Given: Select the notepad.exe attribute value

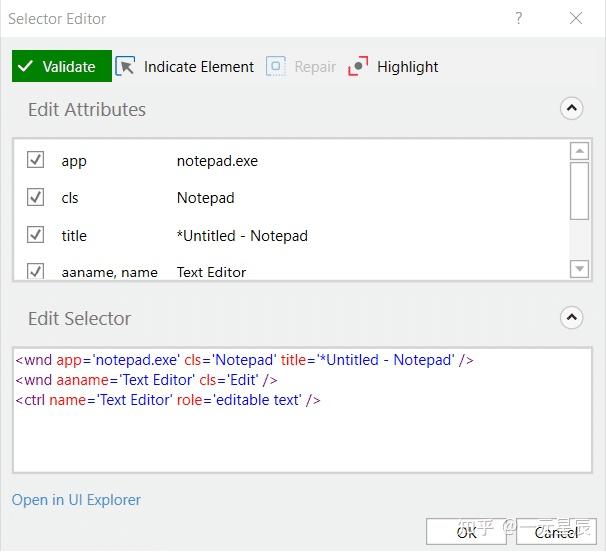Looking at the screenshot, I should 217,160.
